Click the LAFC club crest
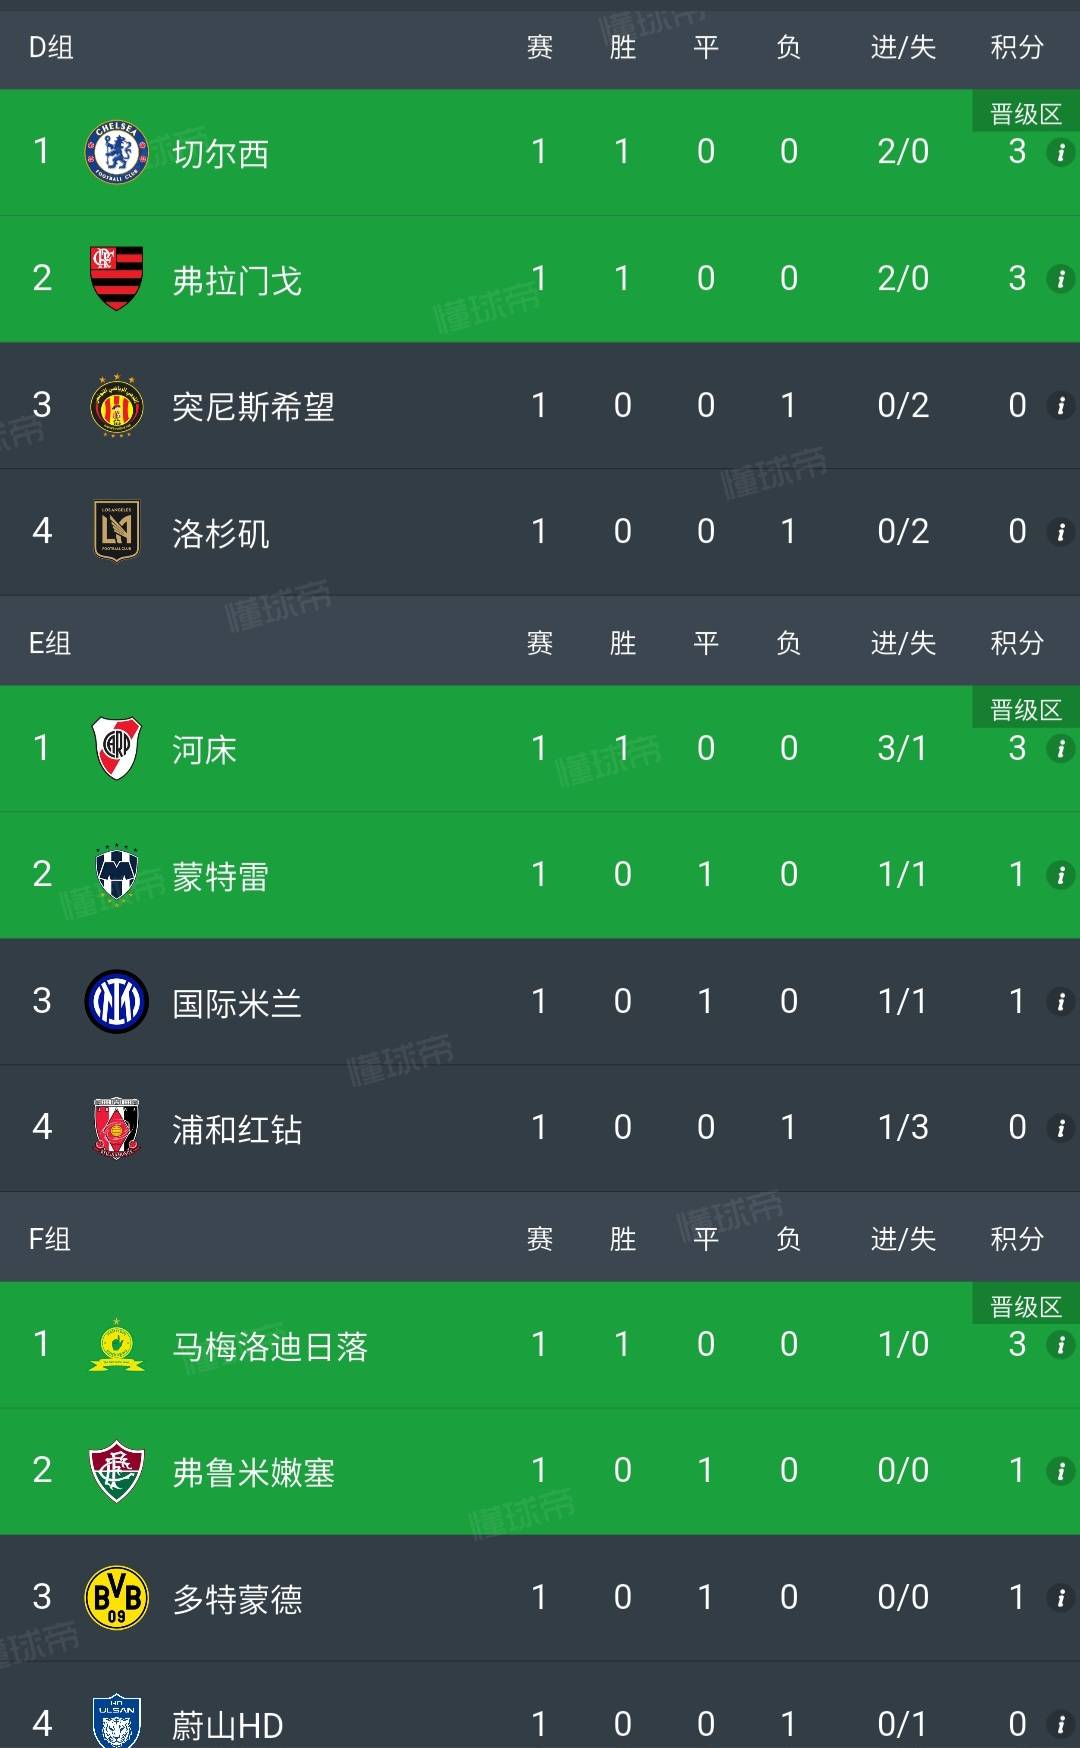Viewport: 1080px width, 1748px height. [116, 531]
